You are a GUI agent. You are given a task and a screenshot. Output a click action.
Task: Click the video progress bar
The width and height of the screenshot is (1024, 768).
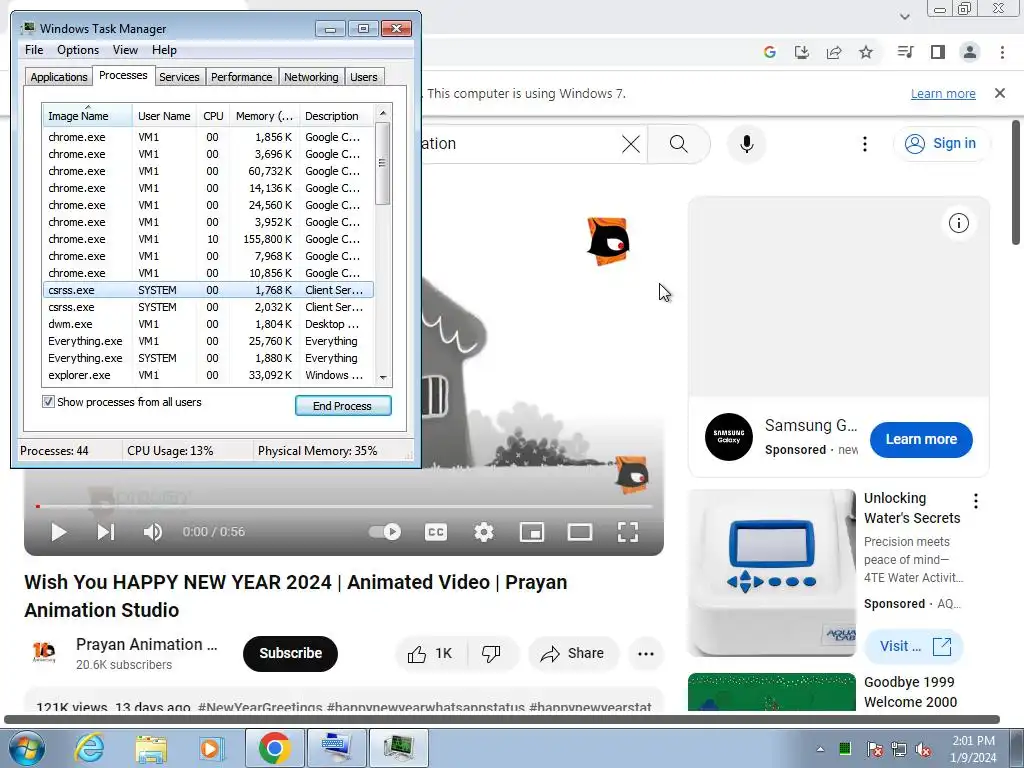tap(344, 506)
